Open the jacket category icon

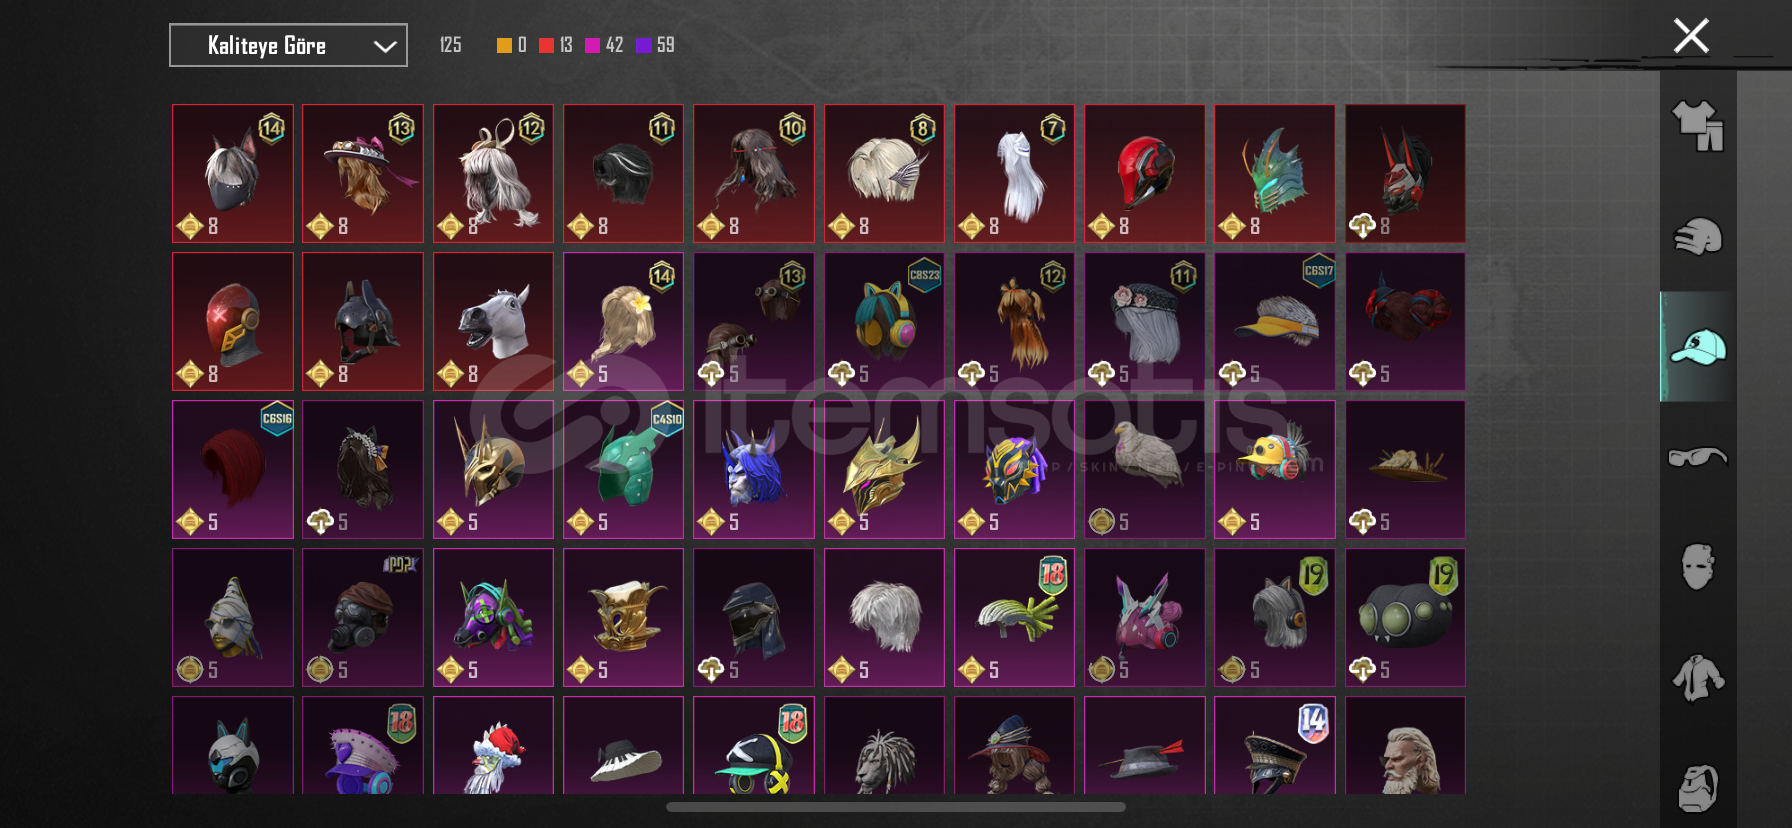click(1698, 677)
